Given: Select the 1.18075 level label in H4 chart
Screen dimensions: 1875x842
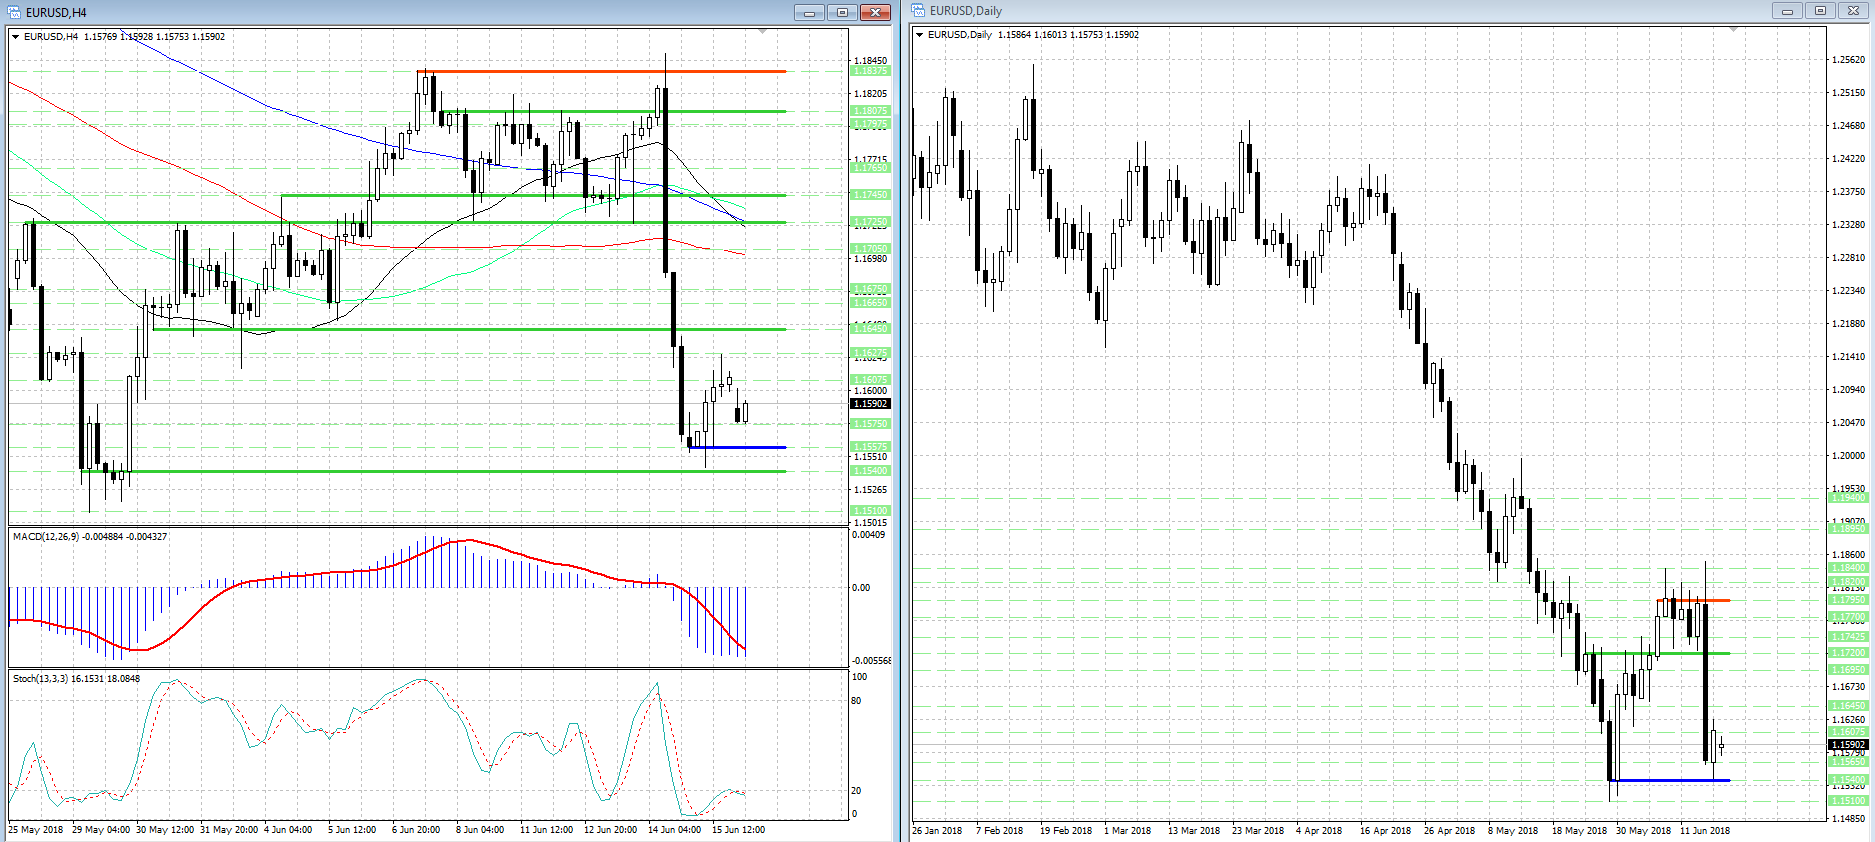Looking at the screenshot, I should pos(870,111).
